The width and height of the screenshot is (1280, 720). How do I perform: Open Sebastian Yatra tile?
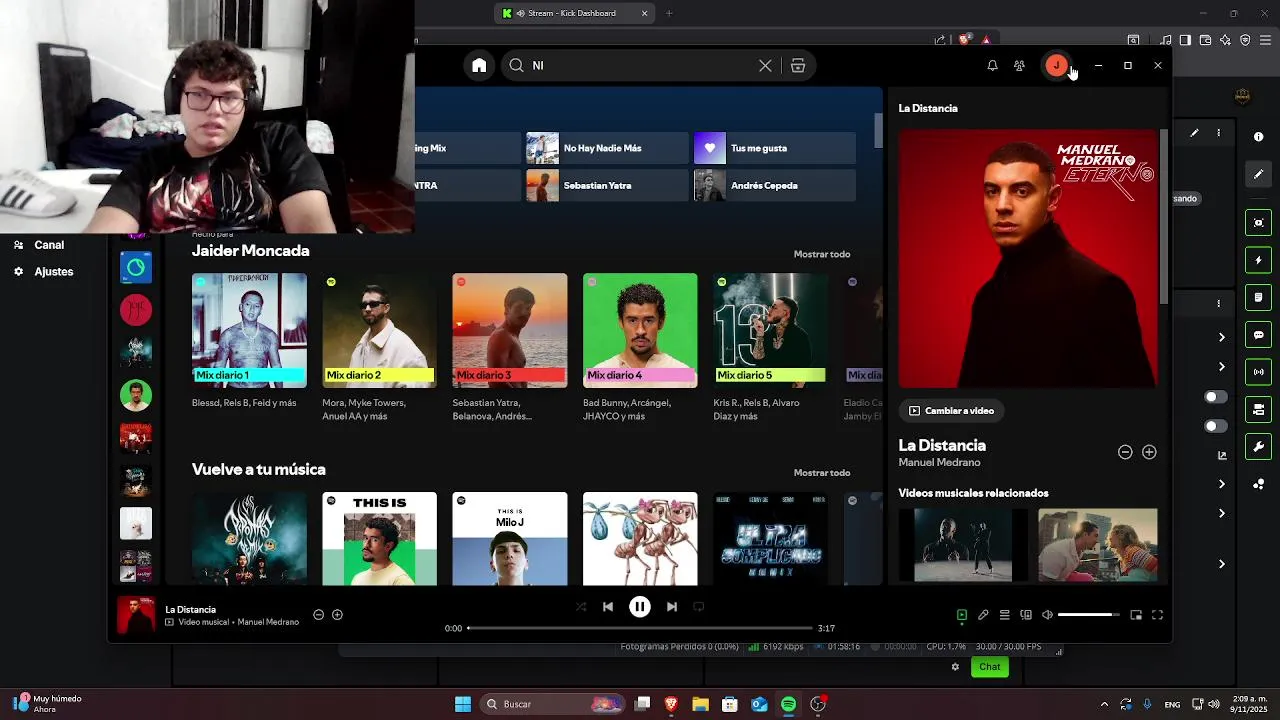click(x=607, y=185)
